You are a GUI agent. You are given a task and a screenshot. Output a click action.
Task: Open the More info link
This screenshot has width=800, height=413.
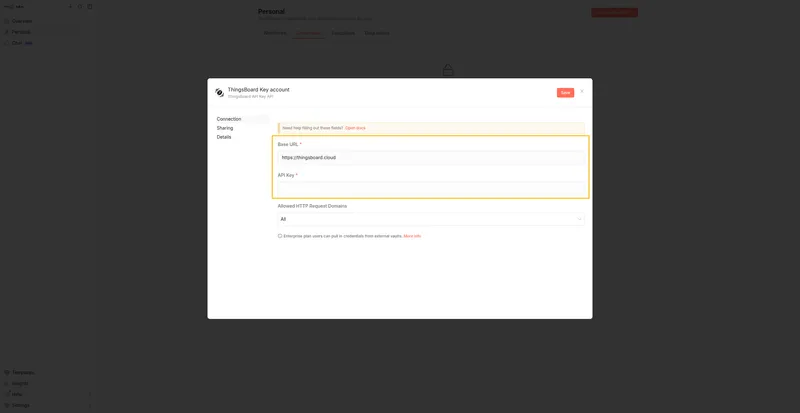(x=412, y=236)
